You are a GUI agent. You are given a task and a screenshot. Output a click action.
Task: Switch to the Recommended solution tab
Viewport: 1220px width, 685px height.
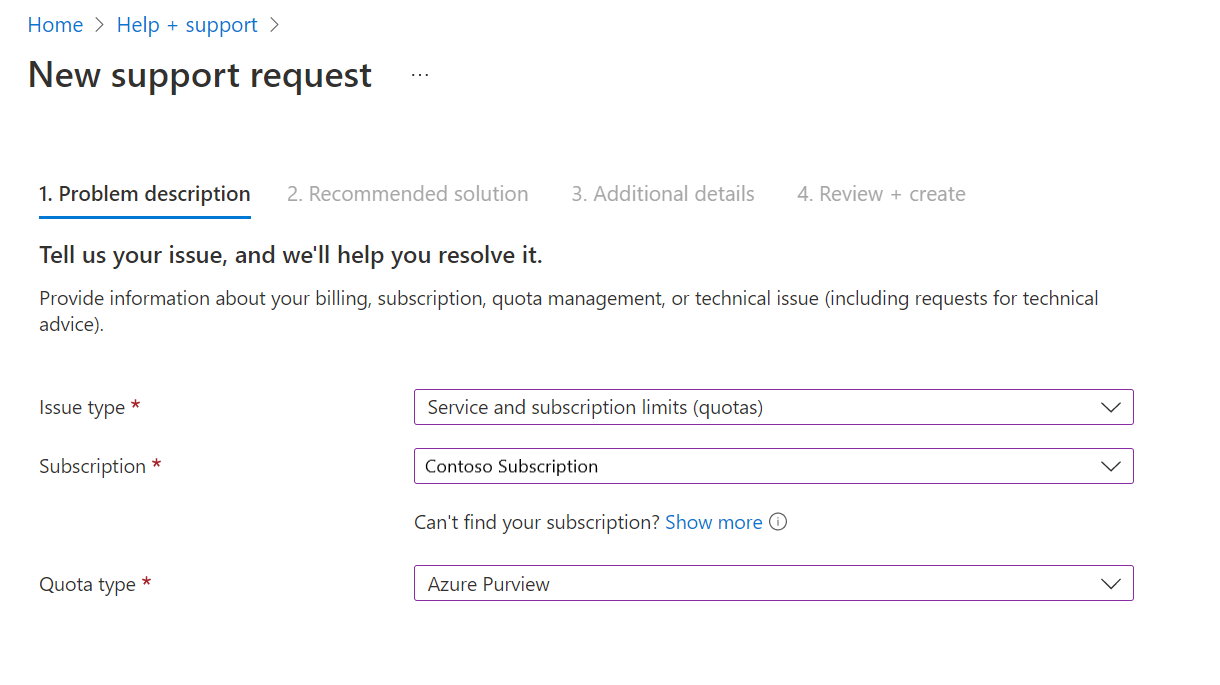coord(408,193)
